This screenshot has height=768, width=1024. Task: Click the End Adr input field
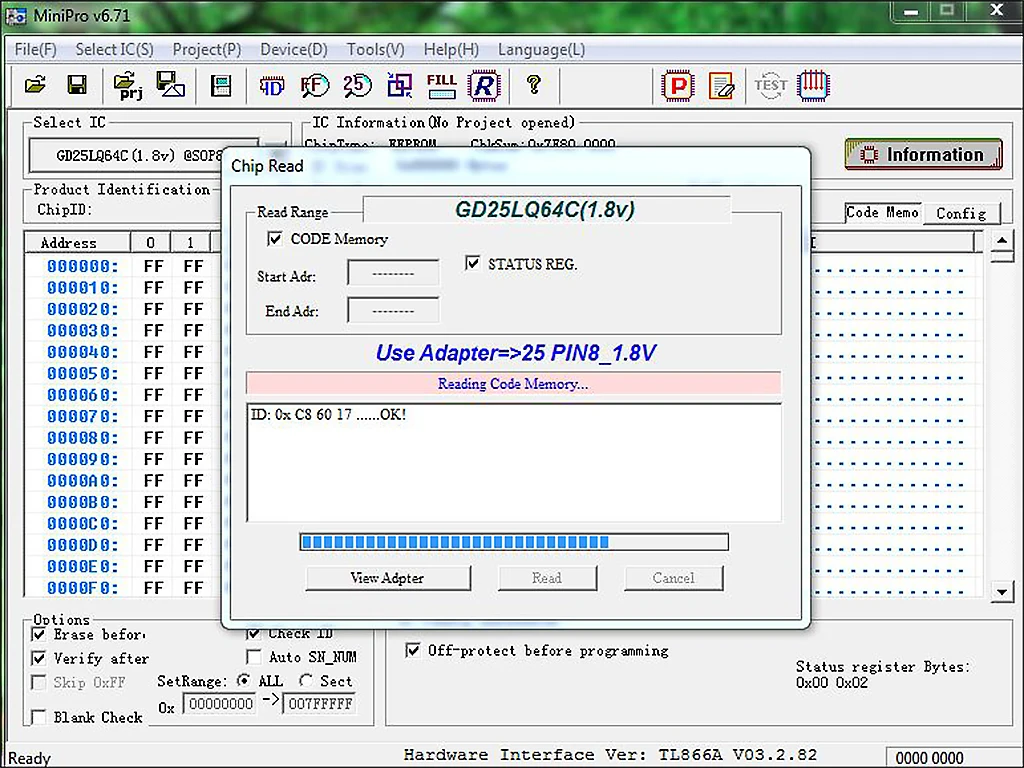pos(393,310)
